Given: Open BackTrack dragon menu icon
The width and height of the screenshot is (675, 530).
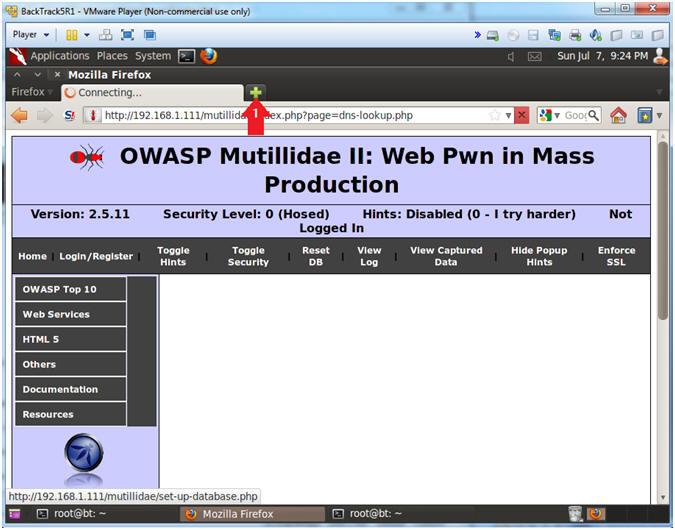Looking at the screenshot, I should click(18, 56).
